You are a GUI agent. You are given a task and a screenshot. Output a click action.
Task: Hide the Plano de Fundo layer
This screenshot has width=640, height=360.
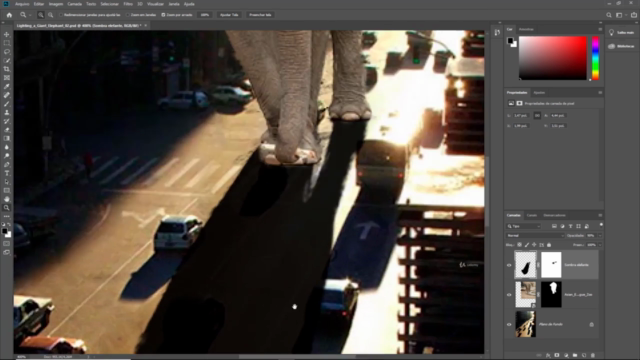tap(509, 324)
